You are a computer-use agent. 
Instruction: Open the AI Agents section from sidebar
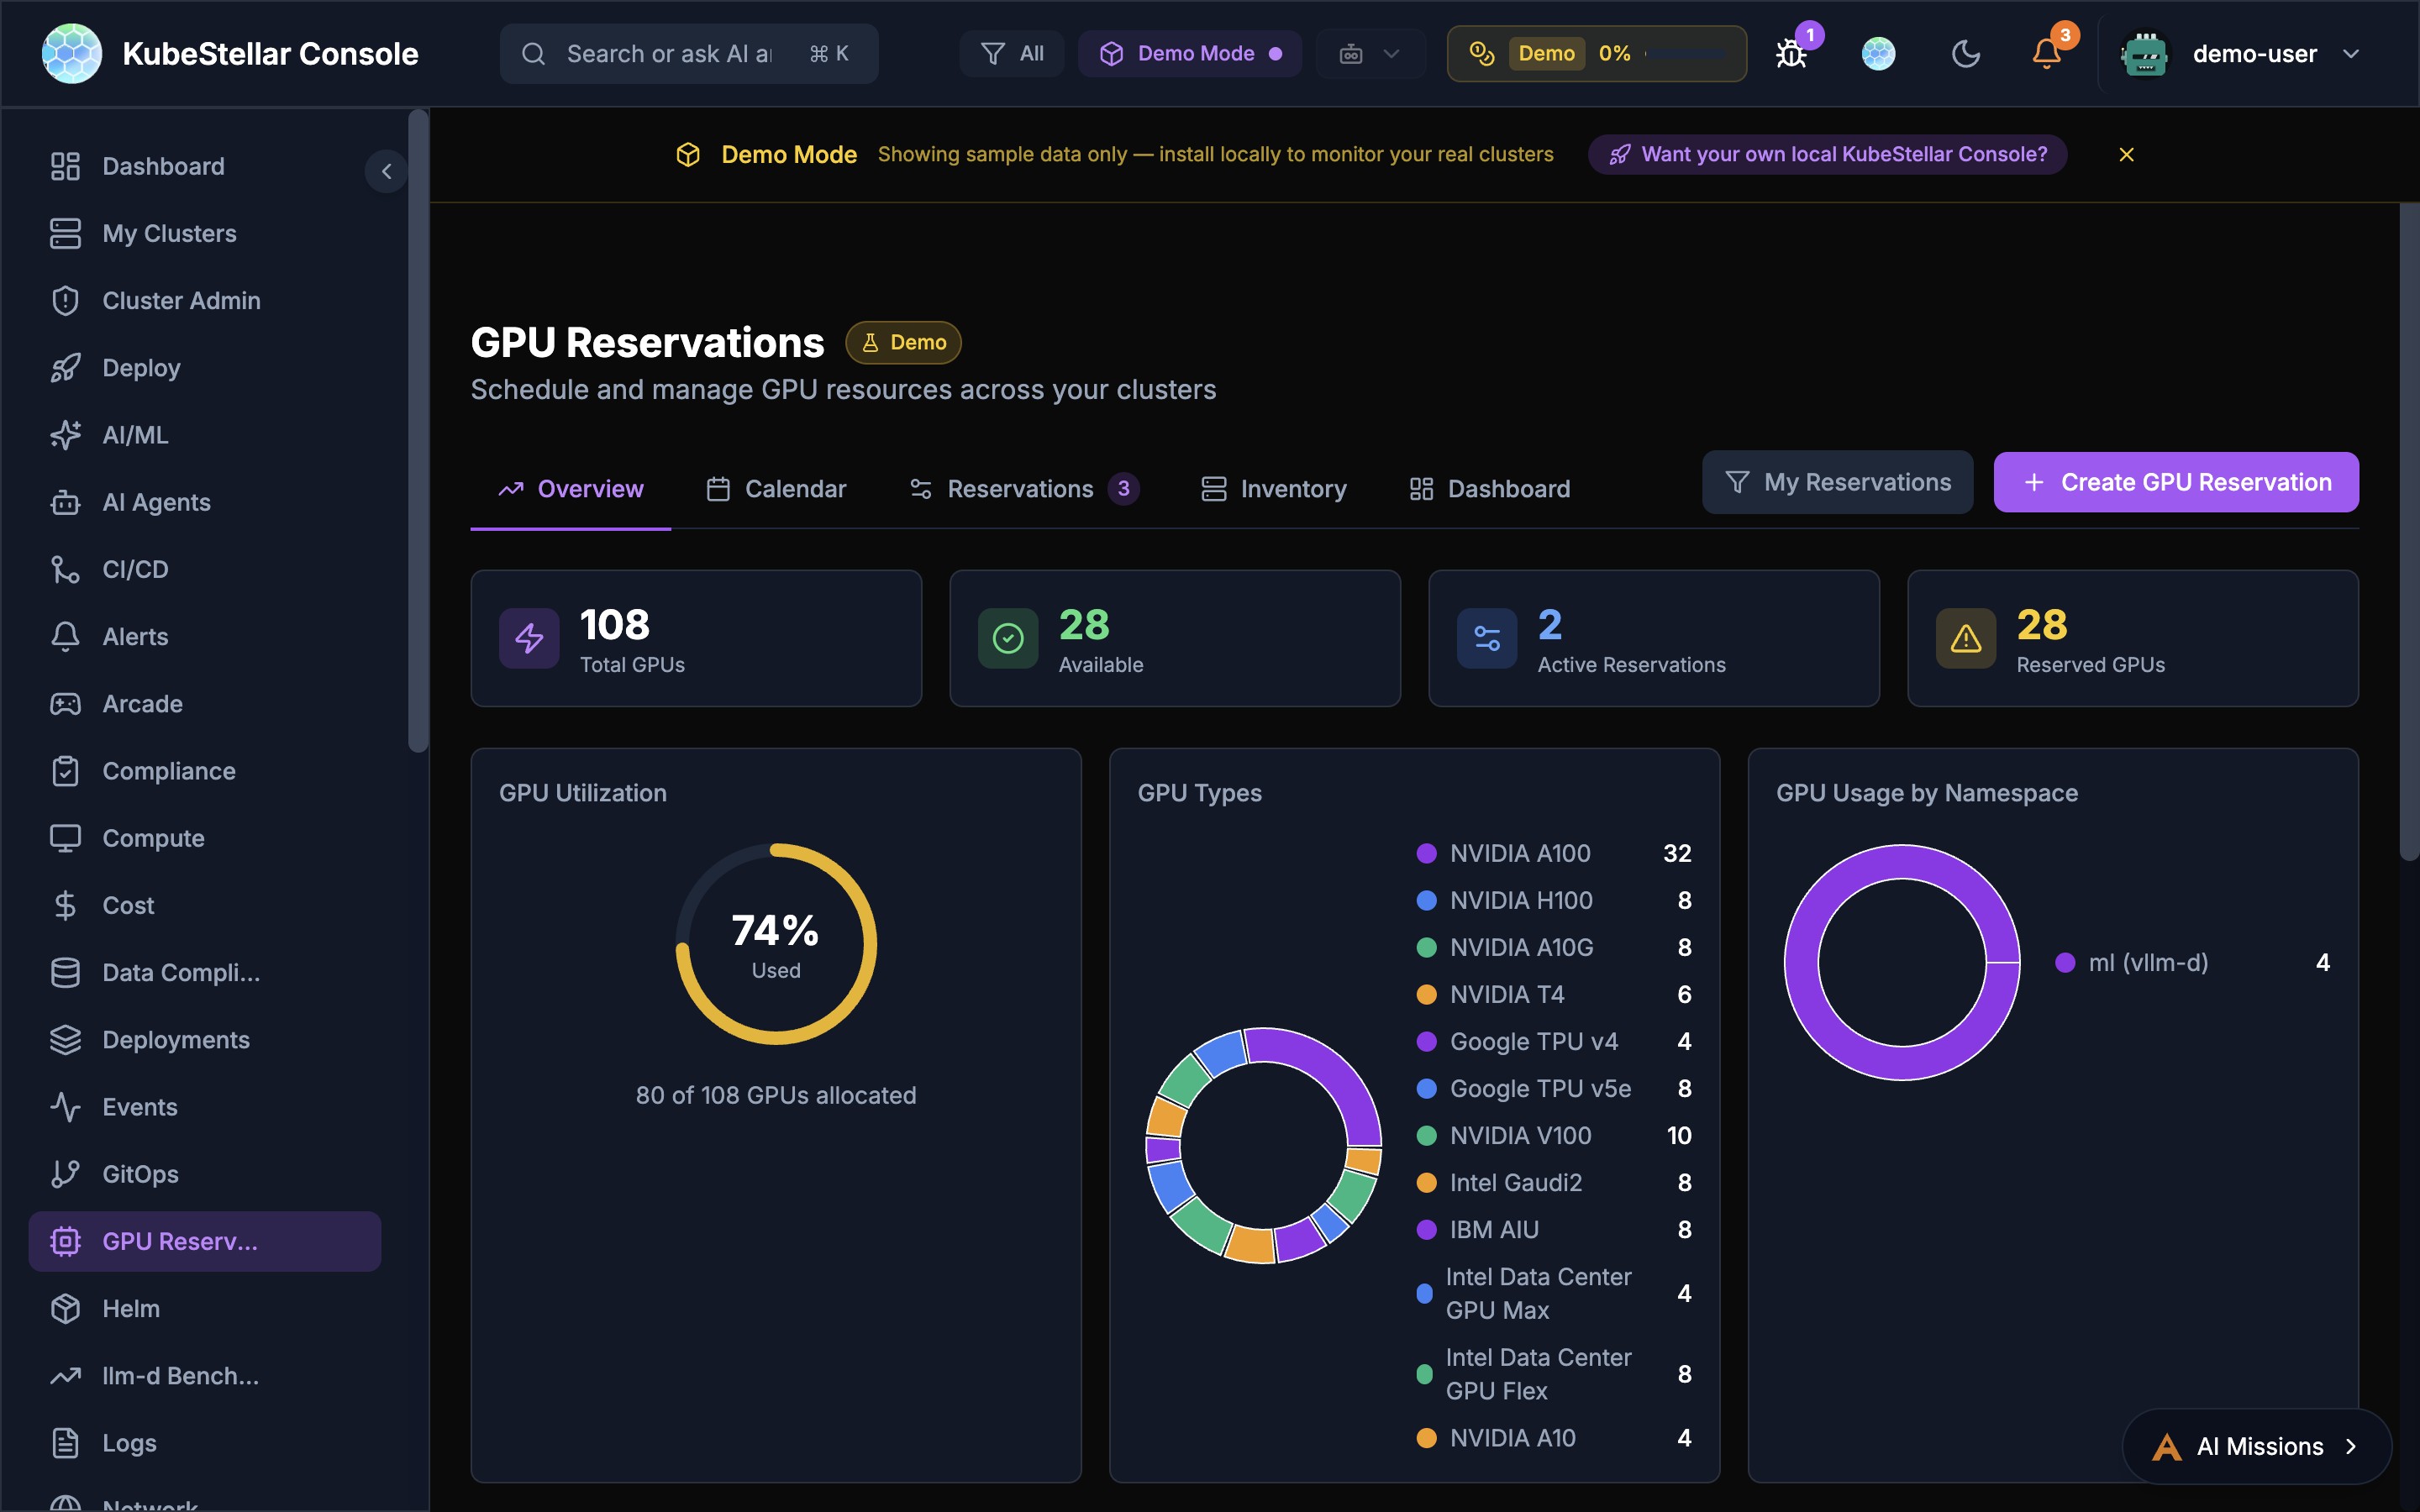tap(156, 502)
